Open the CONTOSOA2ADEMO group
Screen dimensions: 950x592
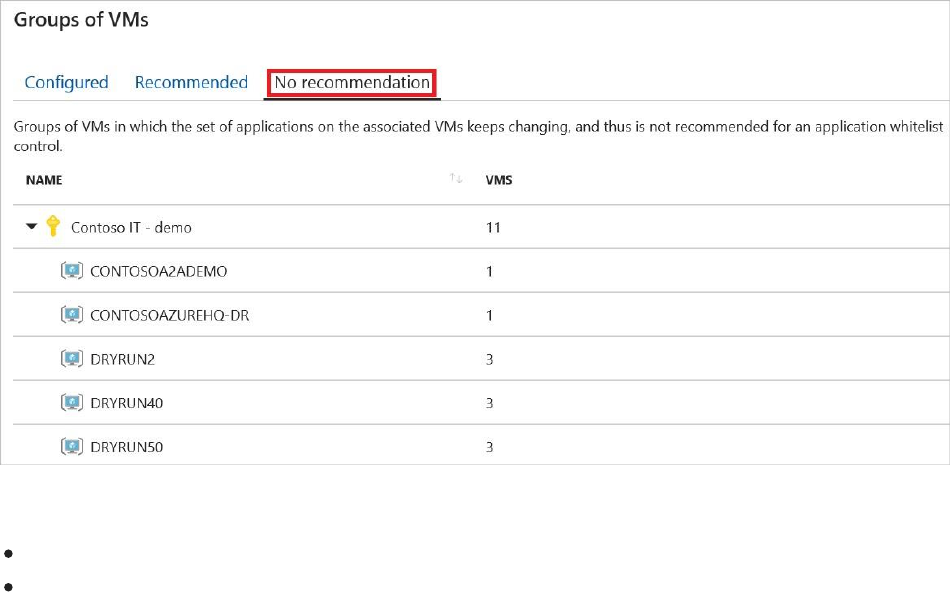152,271
